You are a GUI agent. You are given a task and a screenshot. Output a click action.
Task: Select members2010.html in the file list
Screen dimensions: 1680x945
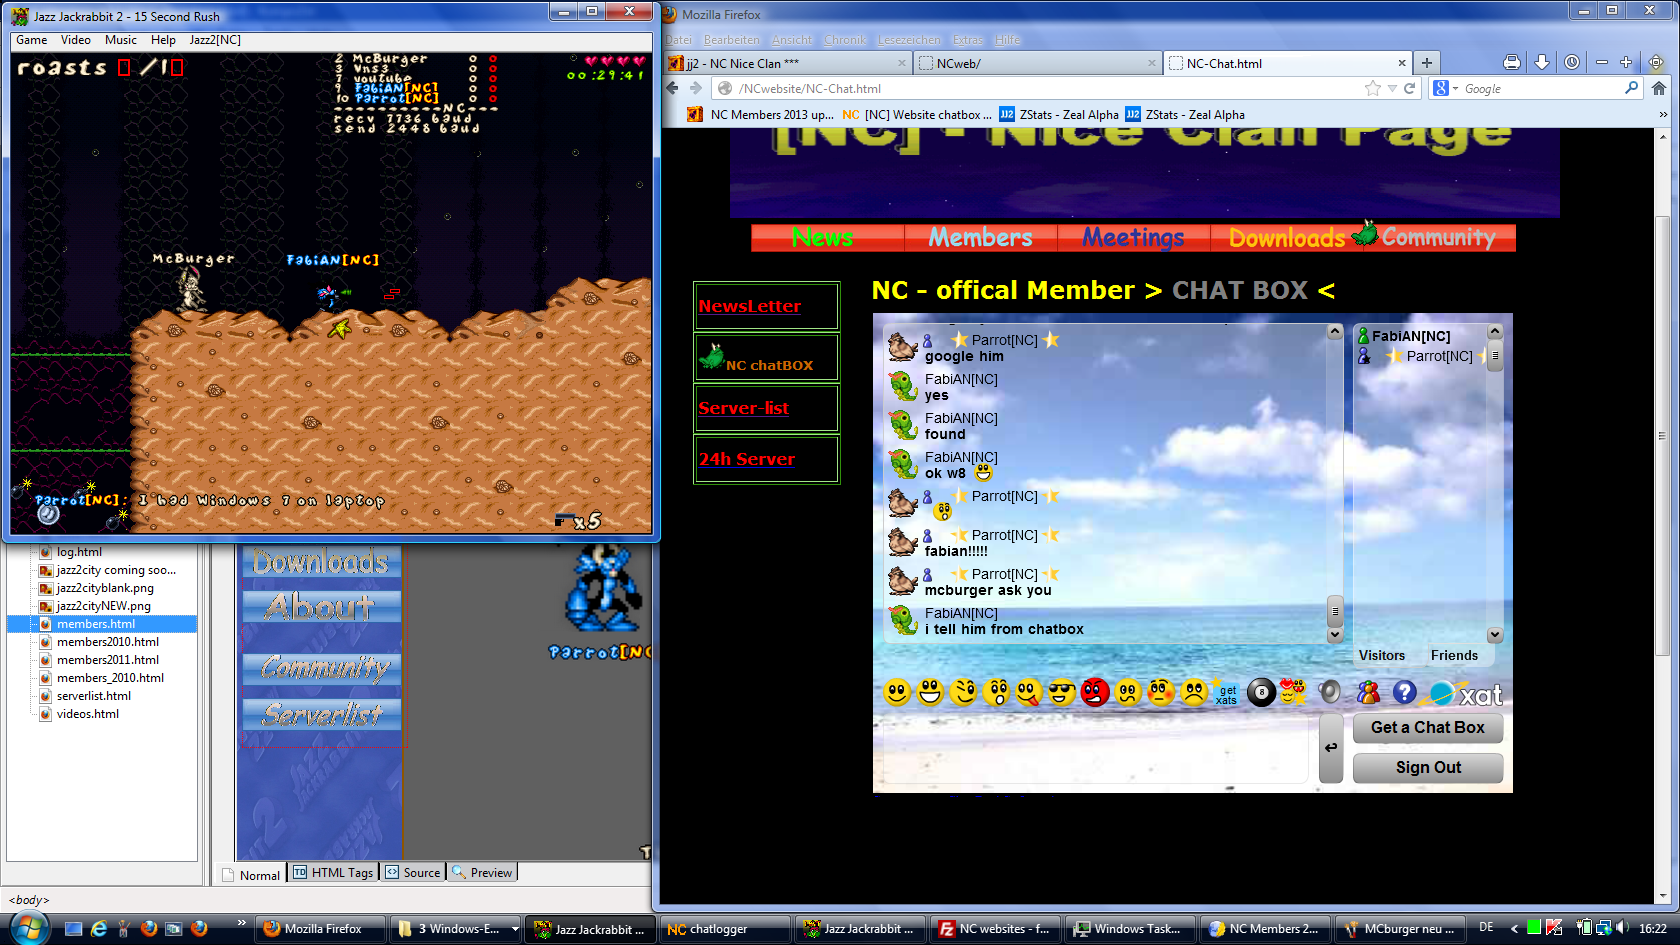107,642
